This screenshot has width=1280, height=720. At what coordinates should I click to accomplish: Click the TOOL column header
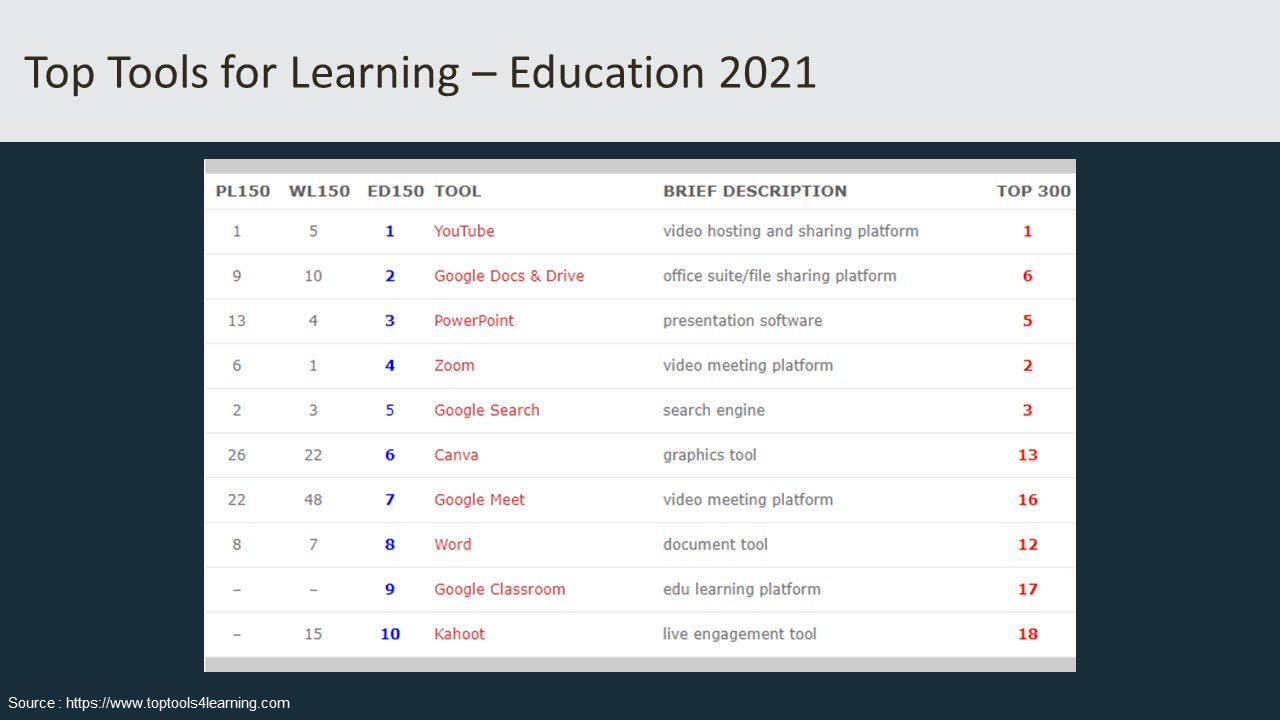pos(458,191)
